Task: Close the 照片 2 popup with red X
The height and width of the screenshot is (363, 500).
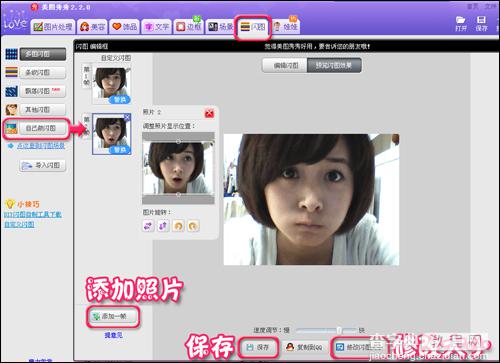Action: pyautogui.click(x=209, y=114)
